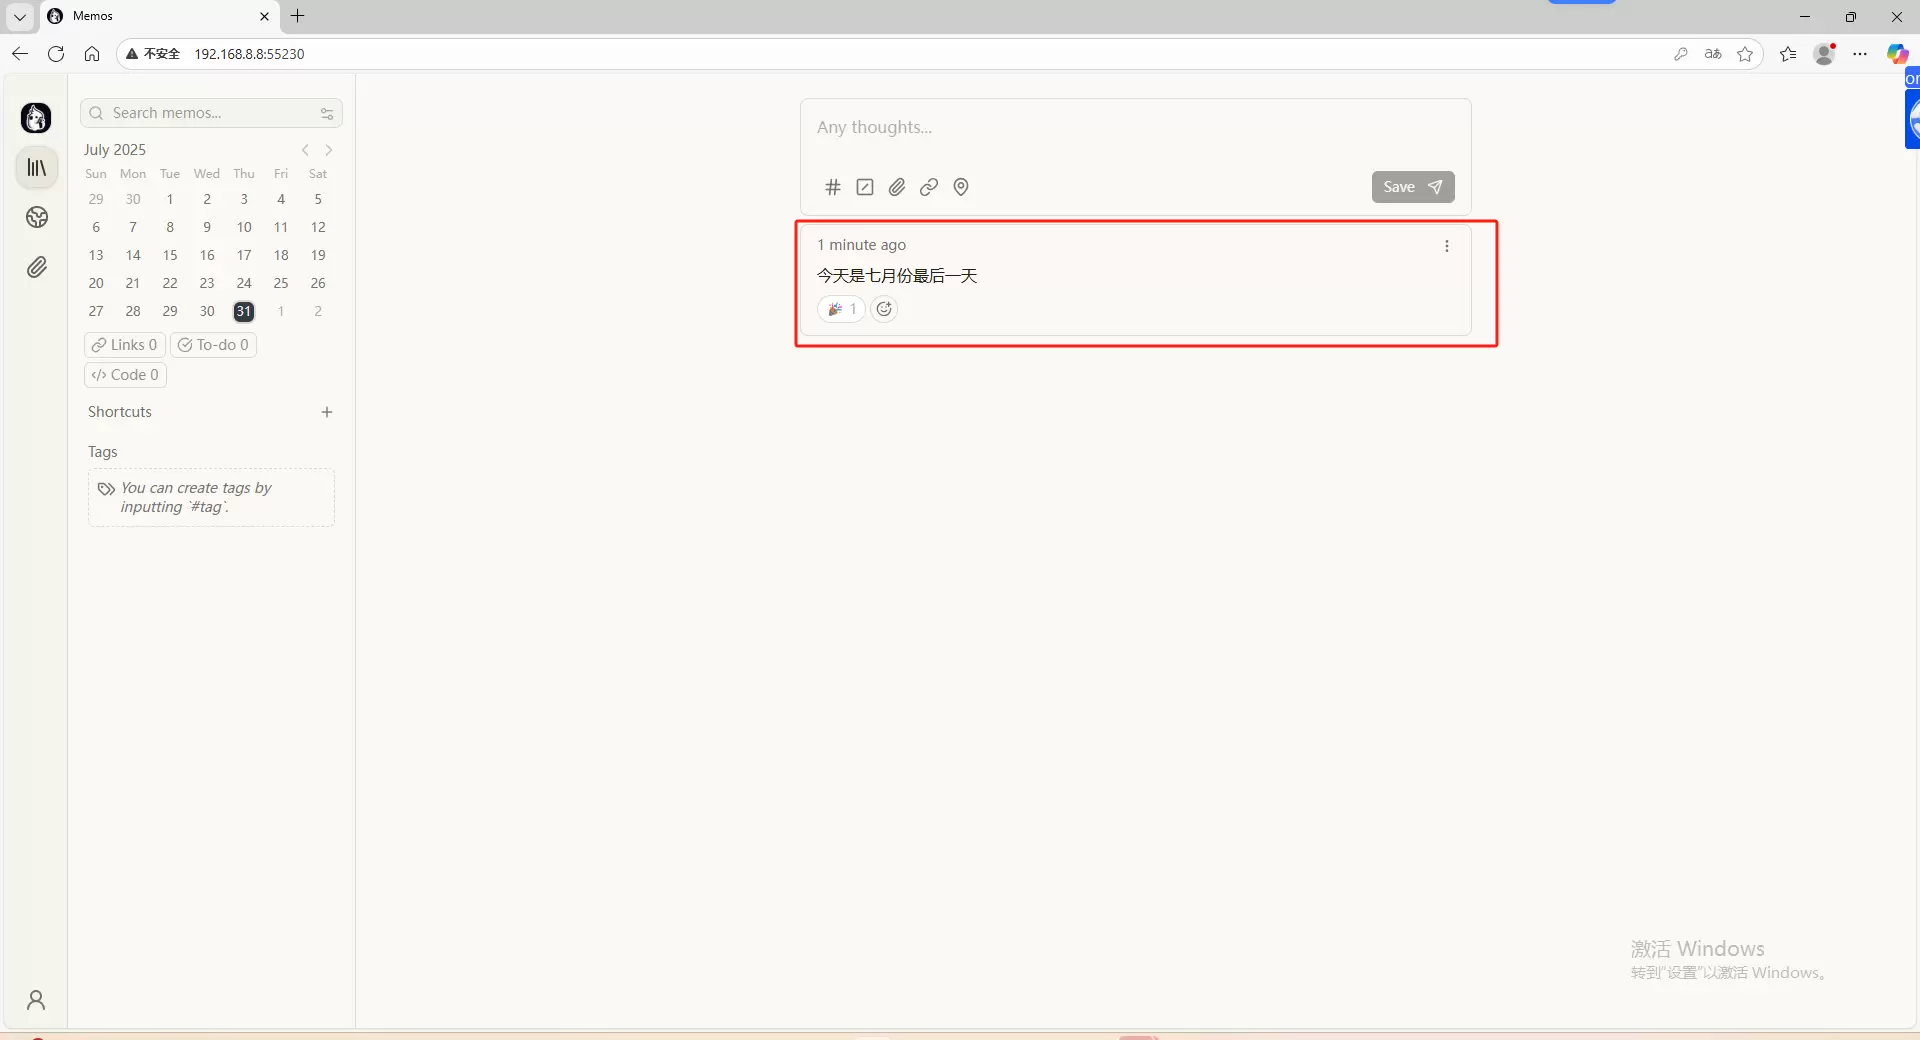Open search filter options in search box
Viewport: 1920px width, 1040px height.
coord(327,114)
